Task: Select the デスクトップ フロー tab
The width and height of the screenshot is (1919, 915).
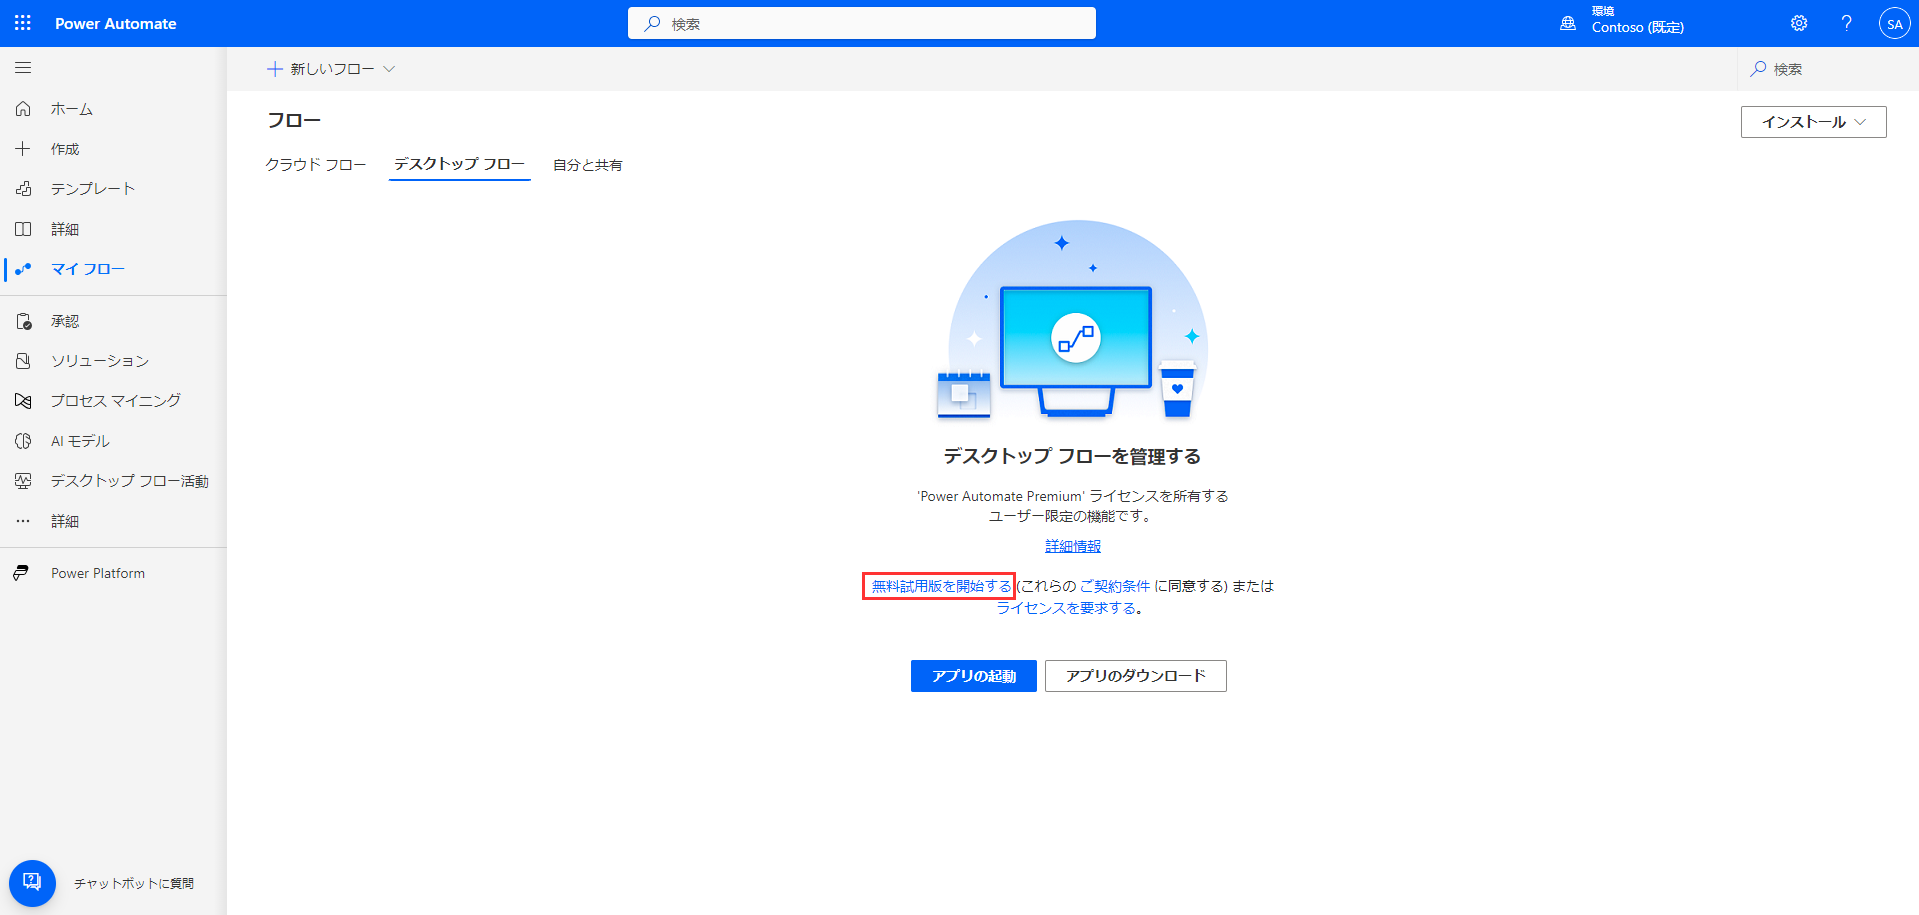Action: (459, 164)
